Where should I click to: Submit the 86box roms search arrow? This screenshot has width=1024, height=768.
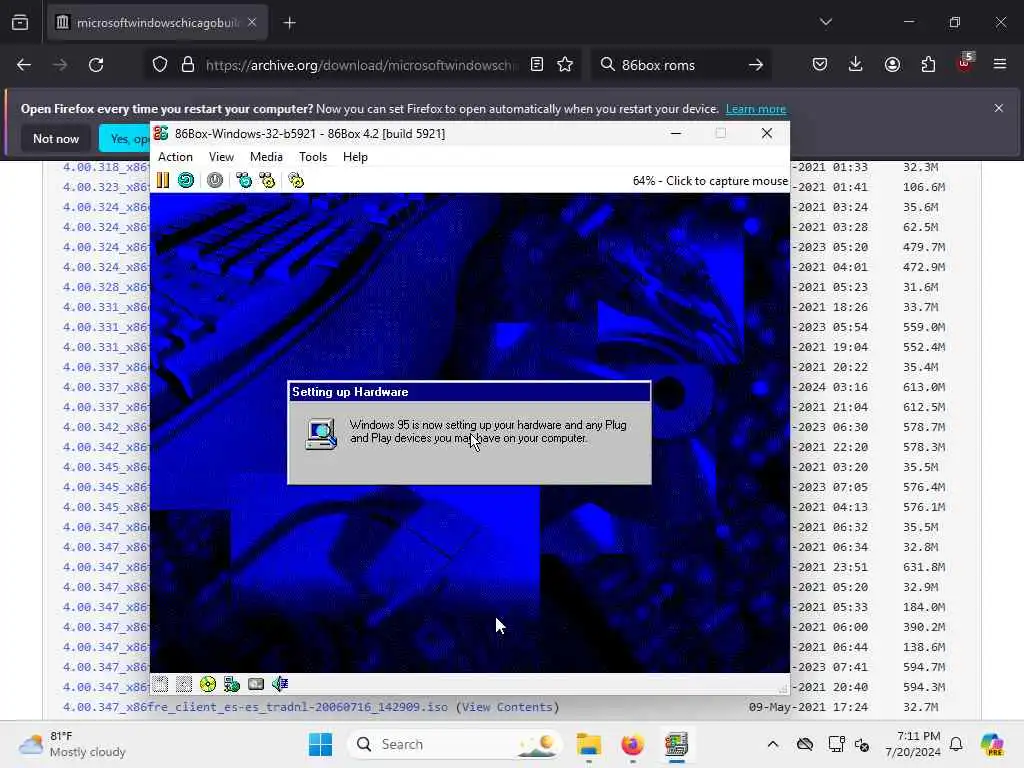coord(756,65)
